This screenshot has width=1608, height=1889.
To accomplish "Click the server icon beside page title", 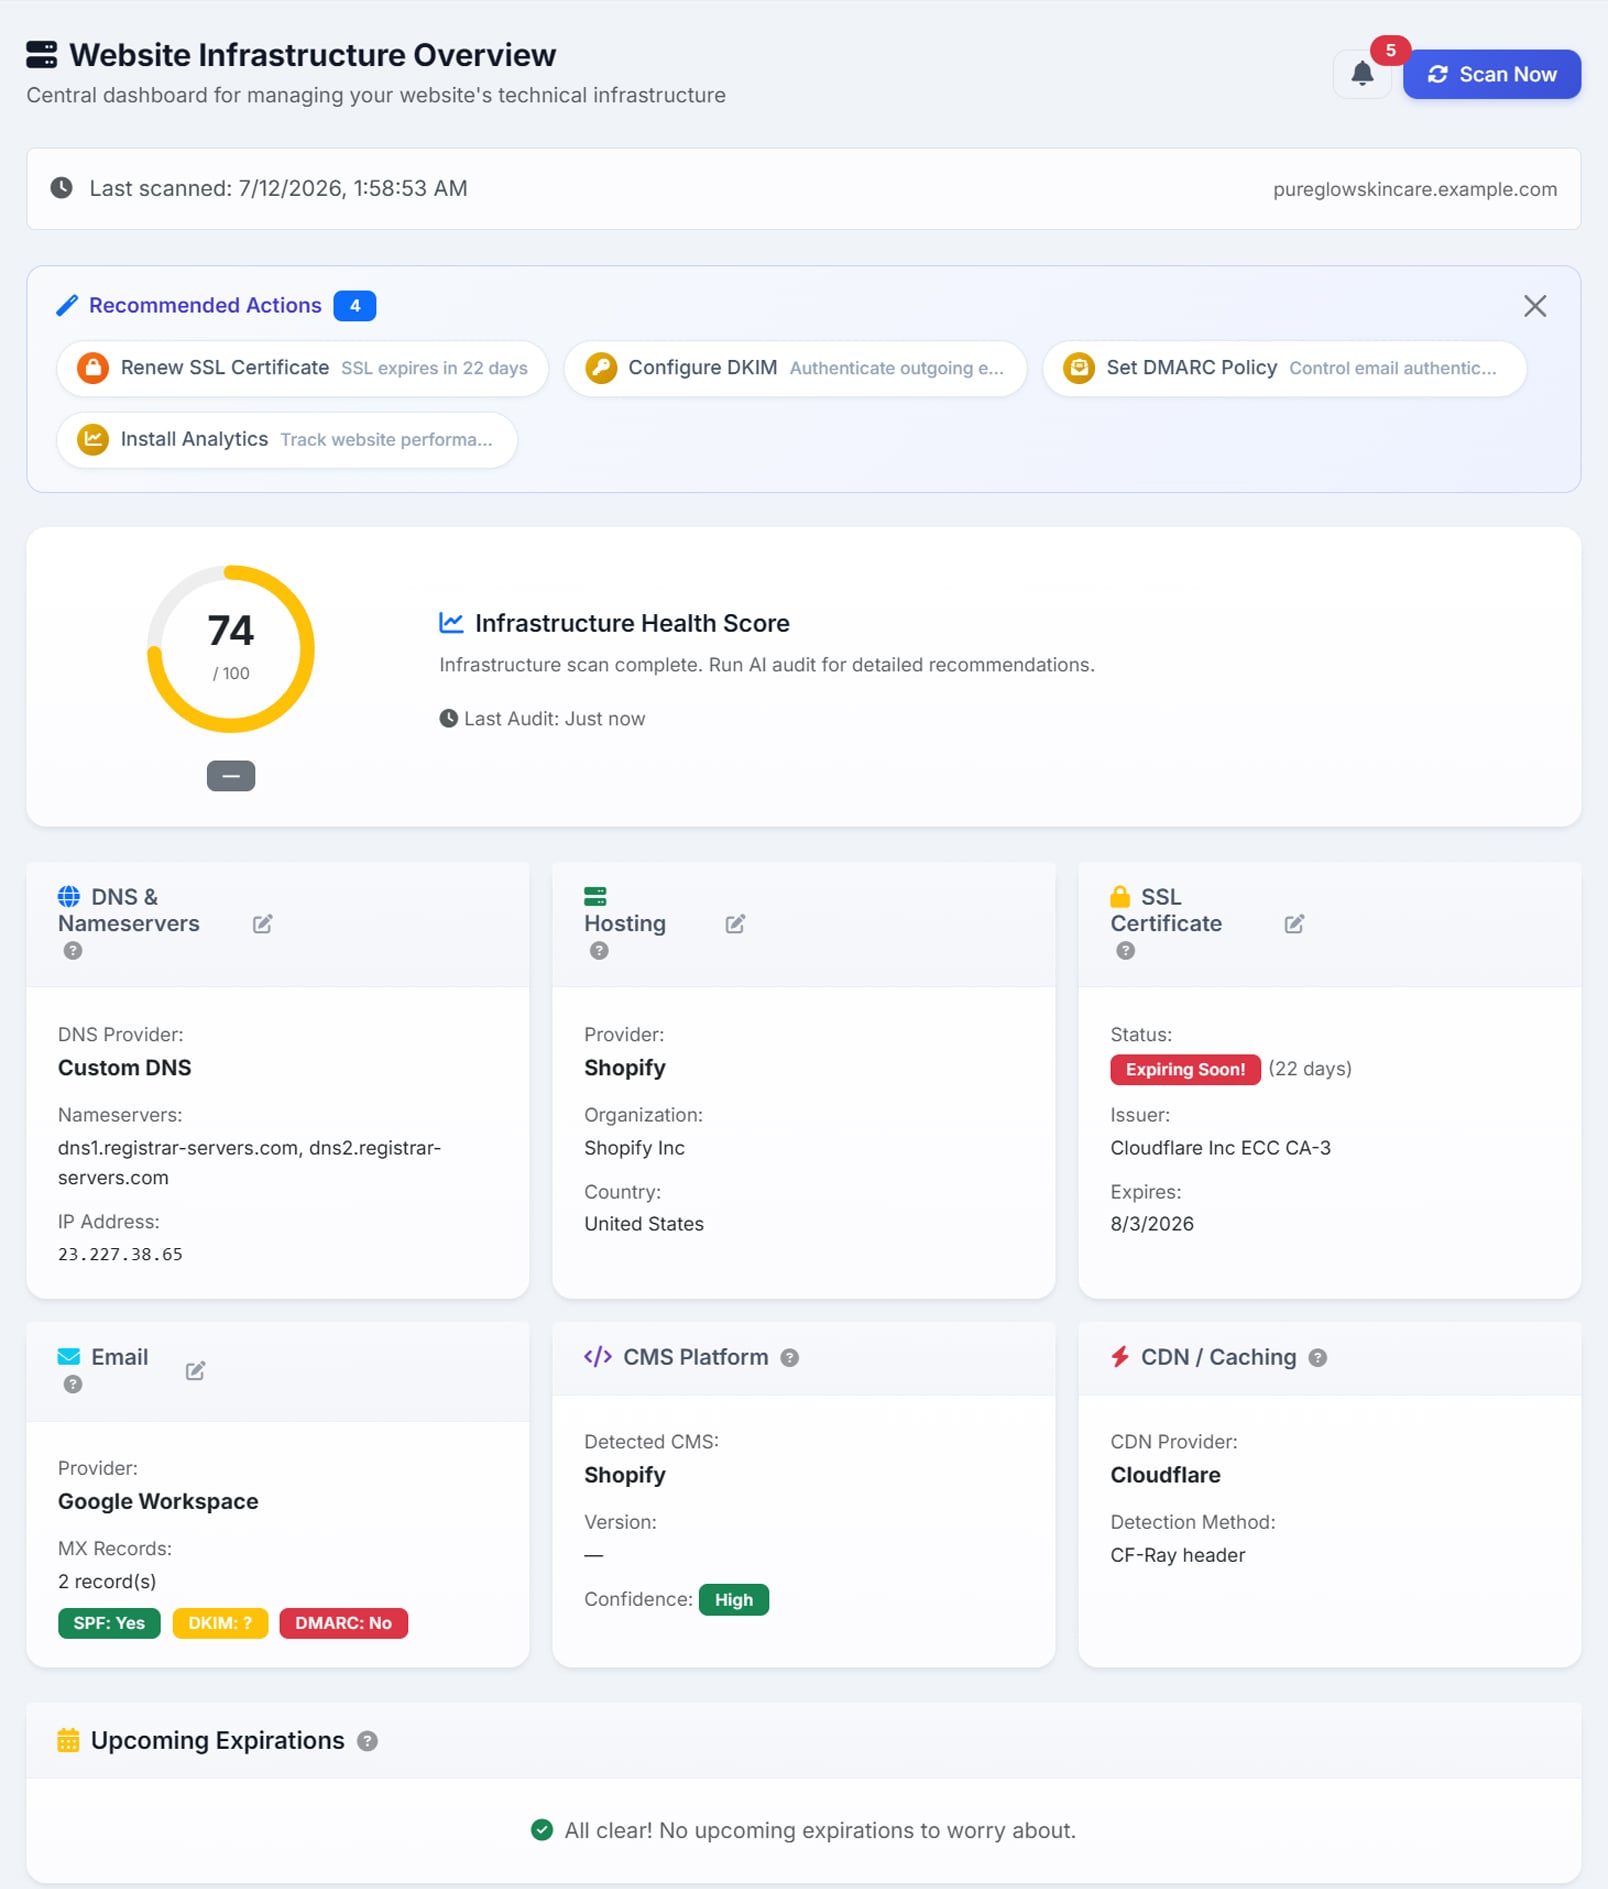I will (x=42, y=55).
